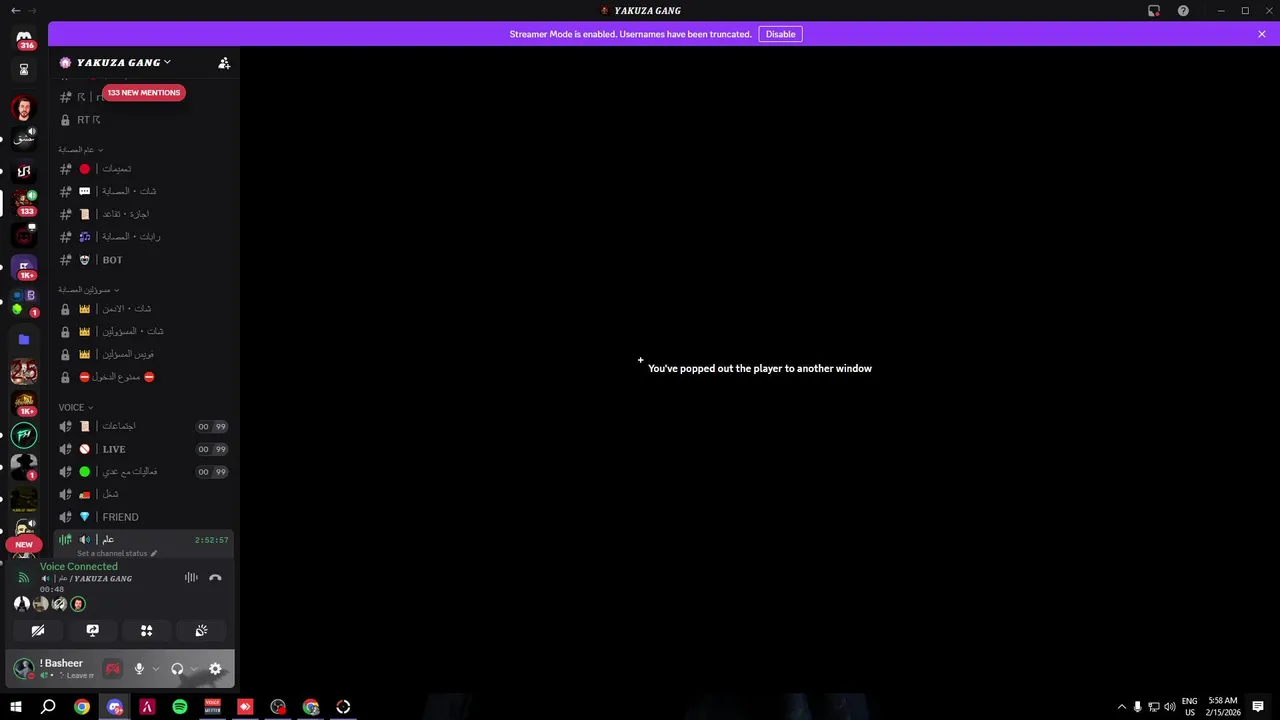Viewport: 1280px width, 720px height.
Task: Disable Streamer Mode button
Action: point(780,34)
